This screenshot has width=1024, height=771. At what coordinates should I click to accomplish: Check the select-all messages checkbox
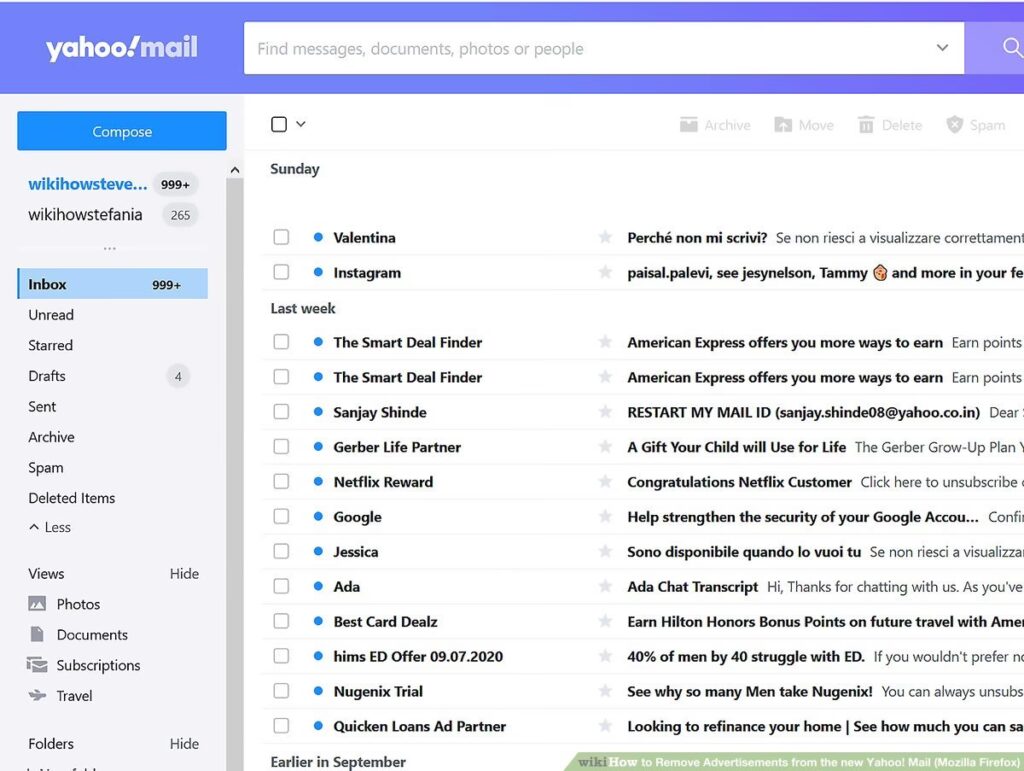tap(279, 124)
